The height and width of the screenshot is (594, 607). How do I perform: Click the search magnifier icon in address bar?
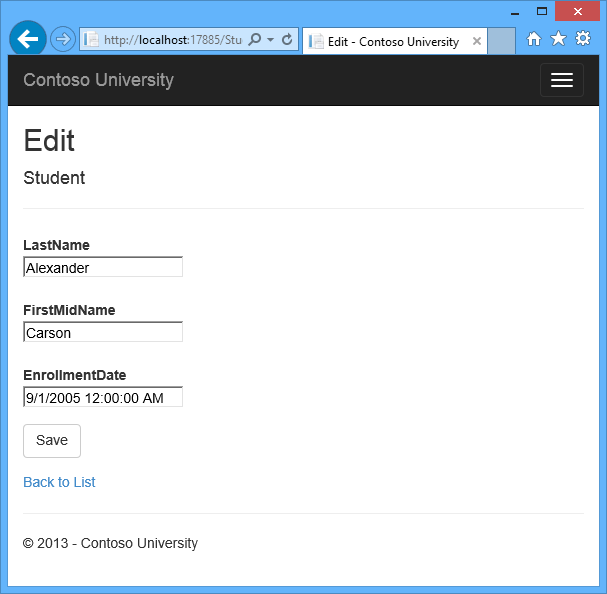[x=254, y=40]
